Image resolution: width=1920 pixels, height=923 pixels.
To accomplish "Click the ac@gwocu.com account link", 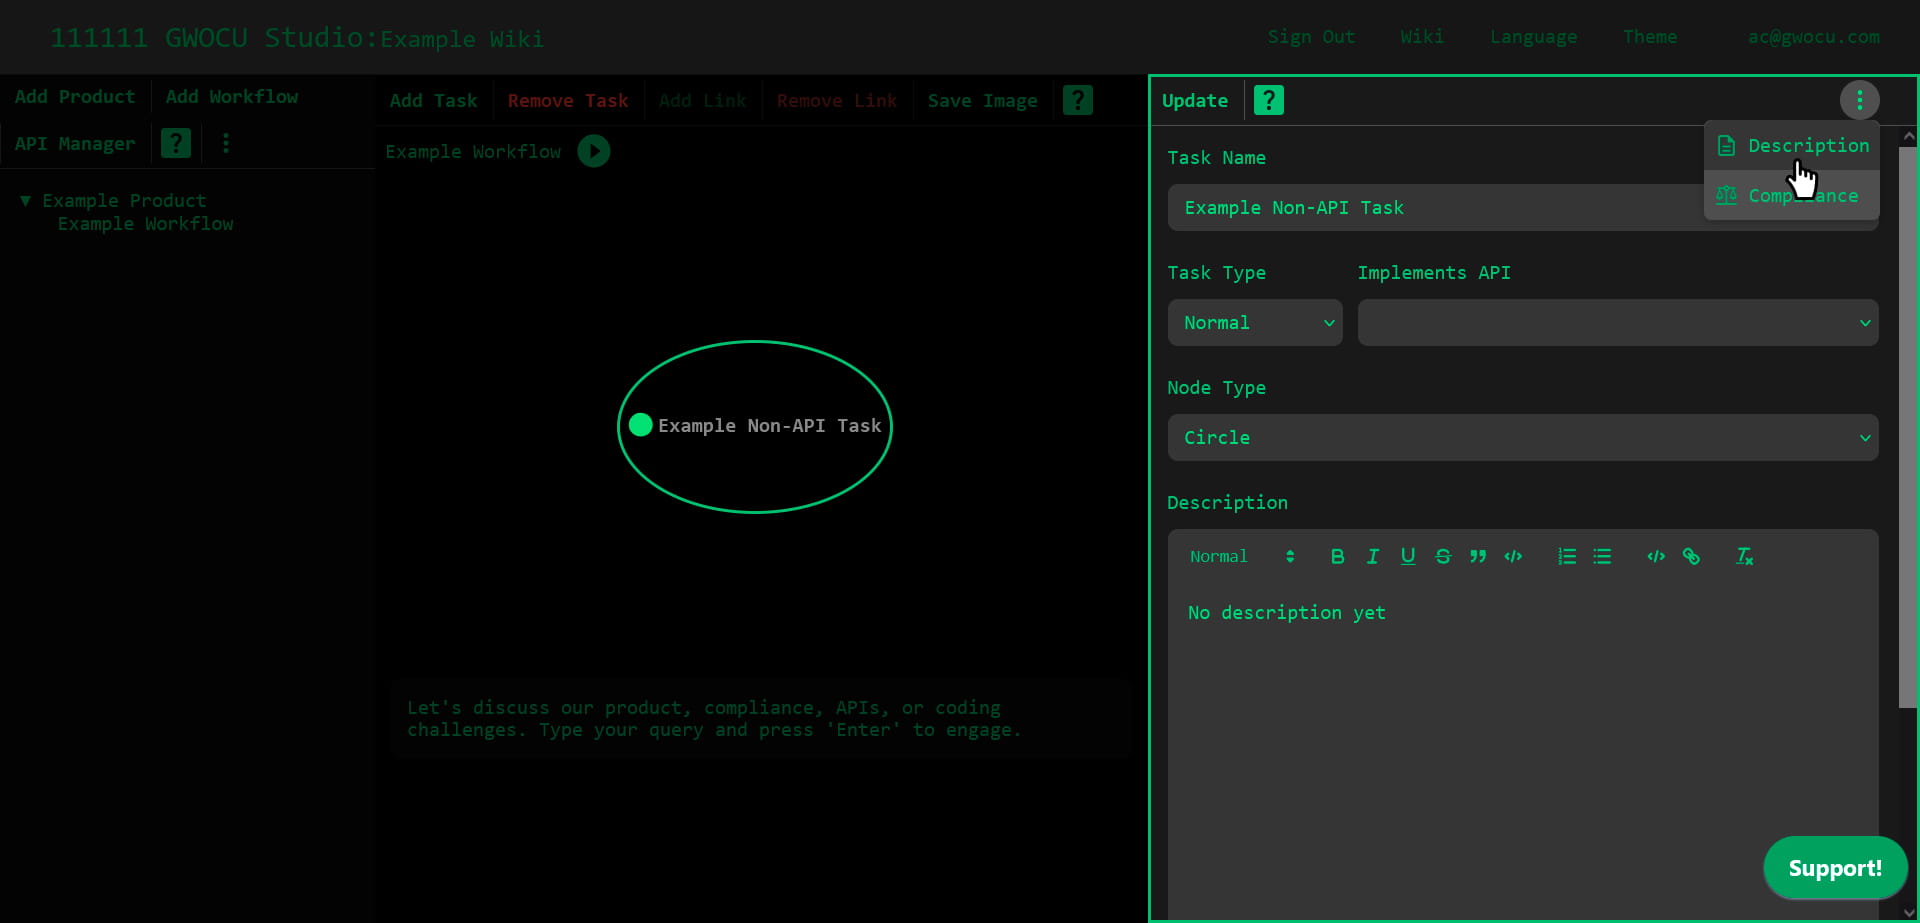I will tap(1813, 37).
